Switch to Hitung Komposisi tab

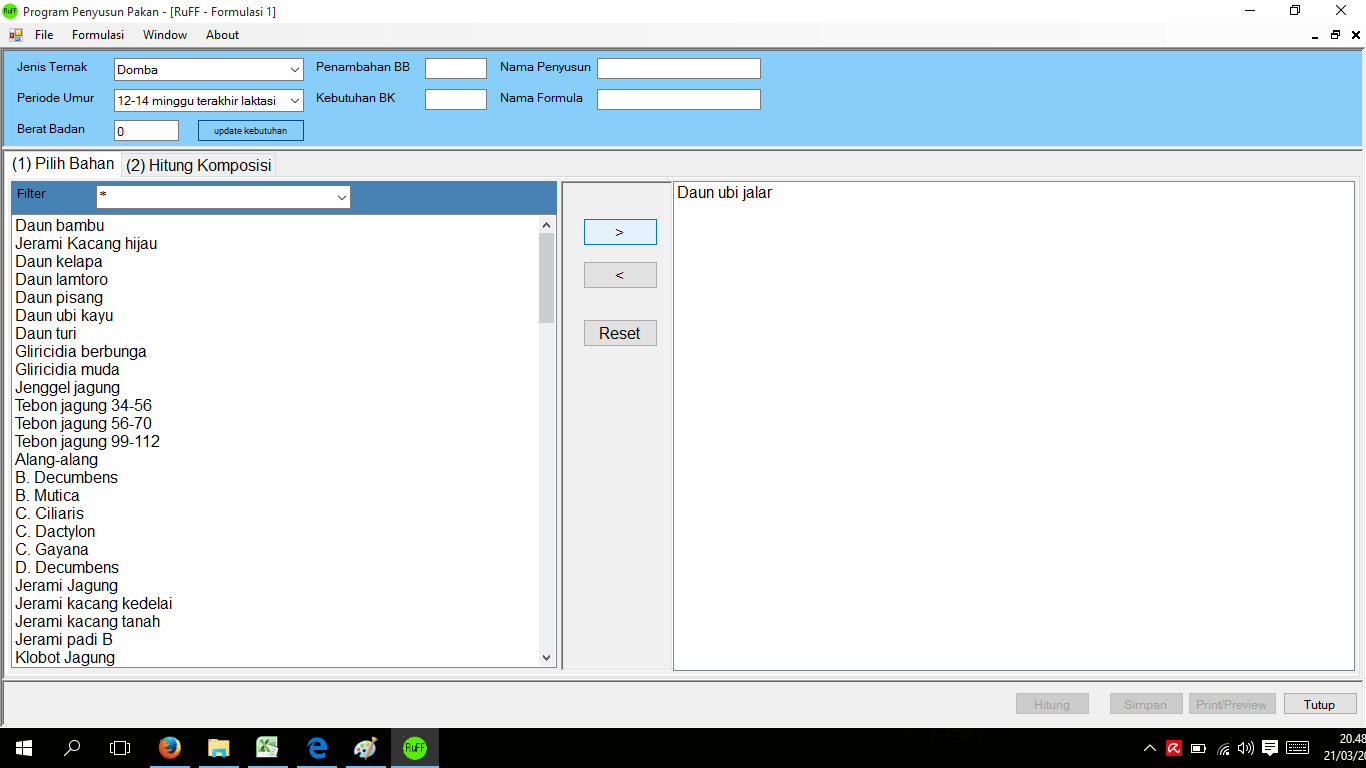pyautogui.click(x=198, y=166)
